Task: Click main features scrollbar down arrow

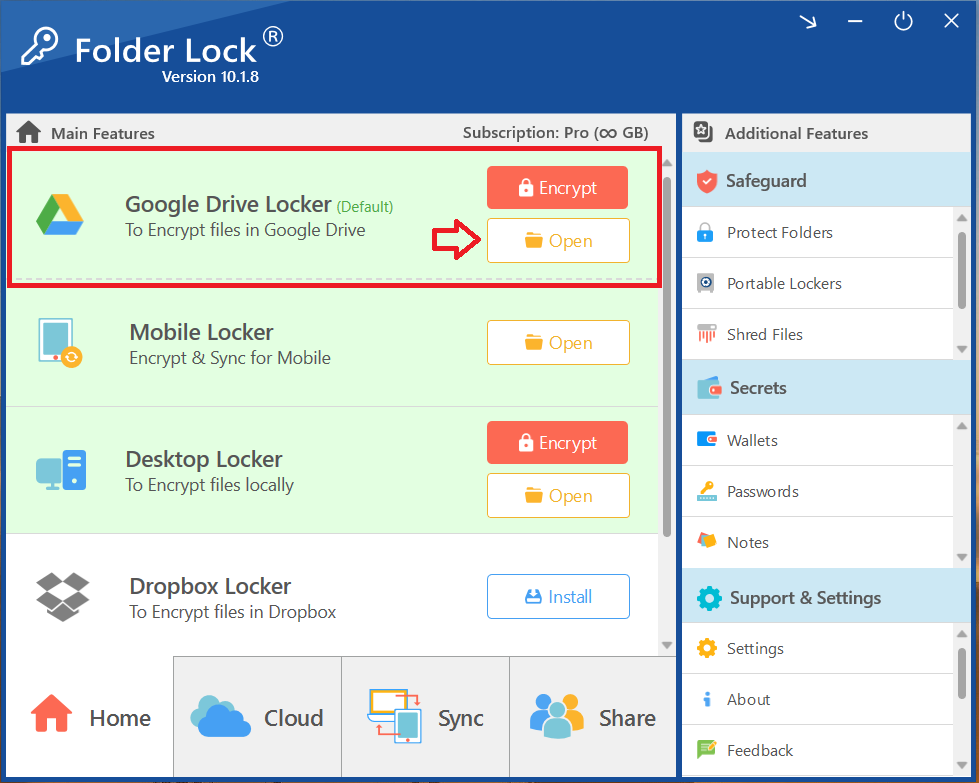Action: click(667, 645)
